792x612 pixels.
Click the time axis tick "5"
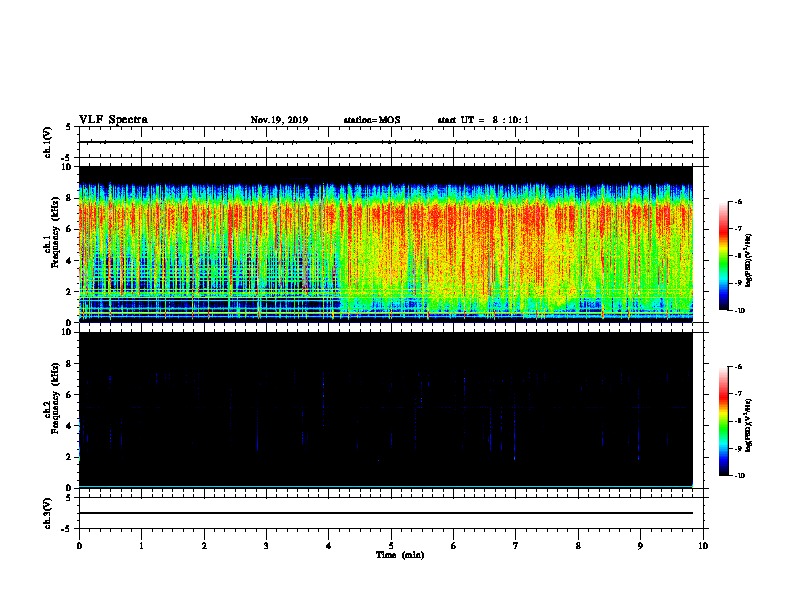click(x=391, y=545)
